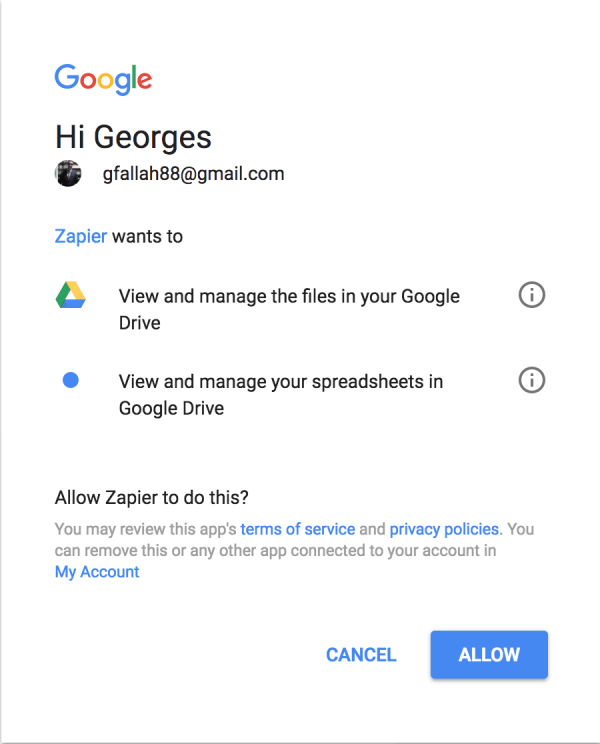600x744 pixels.
Task: Click the Google logo
Action: click(103, 79)
